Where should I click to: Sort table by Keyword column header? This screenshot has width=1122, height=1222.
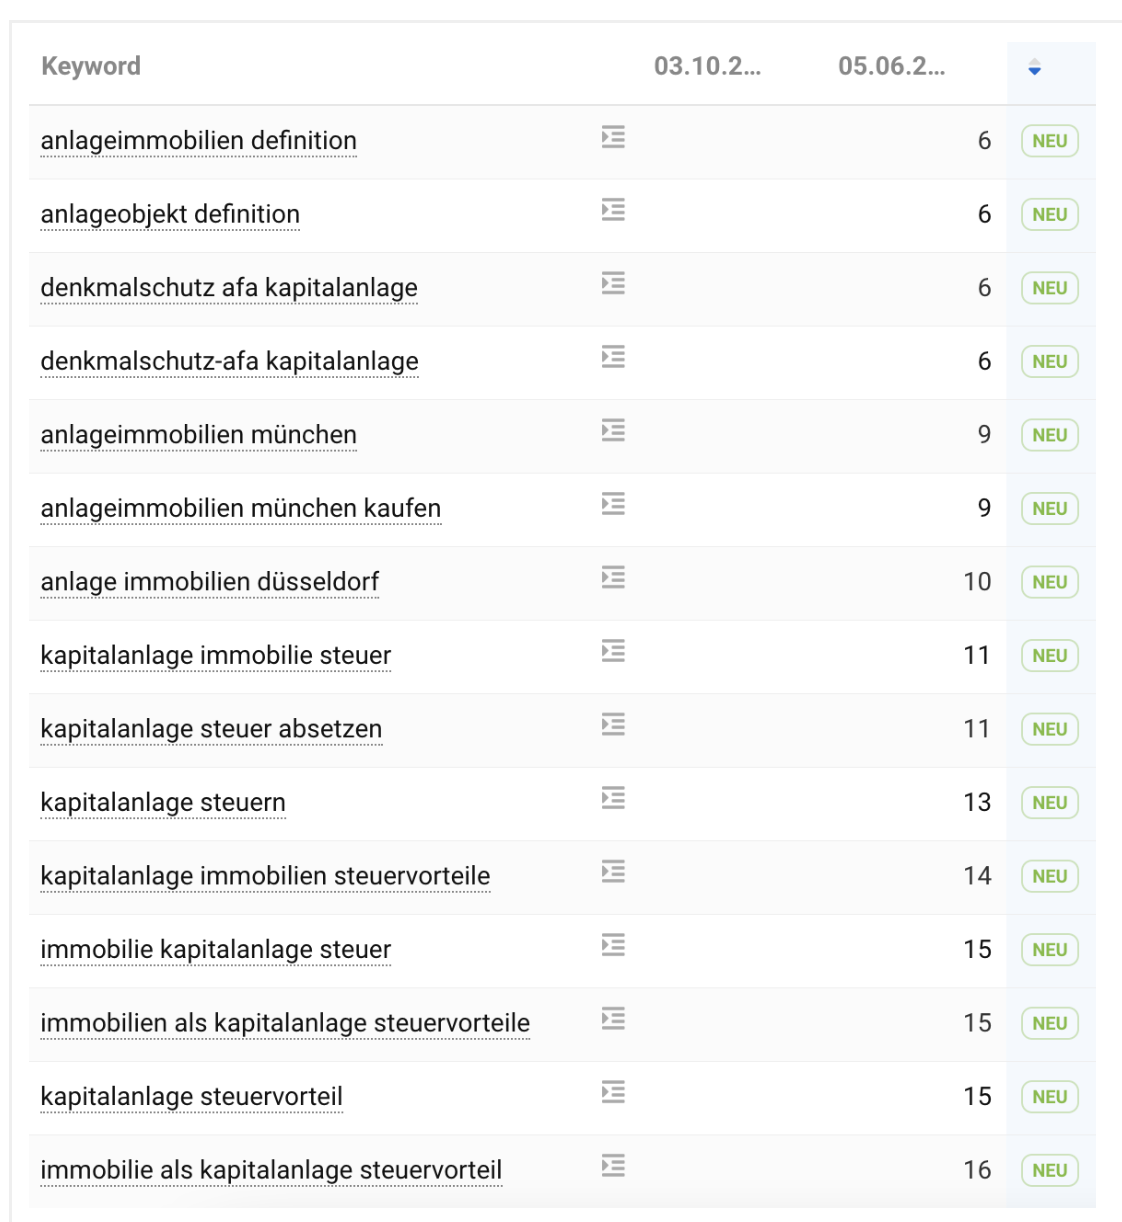click(x=91, y=67)
